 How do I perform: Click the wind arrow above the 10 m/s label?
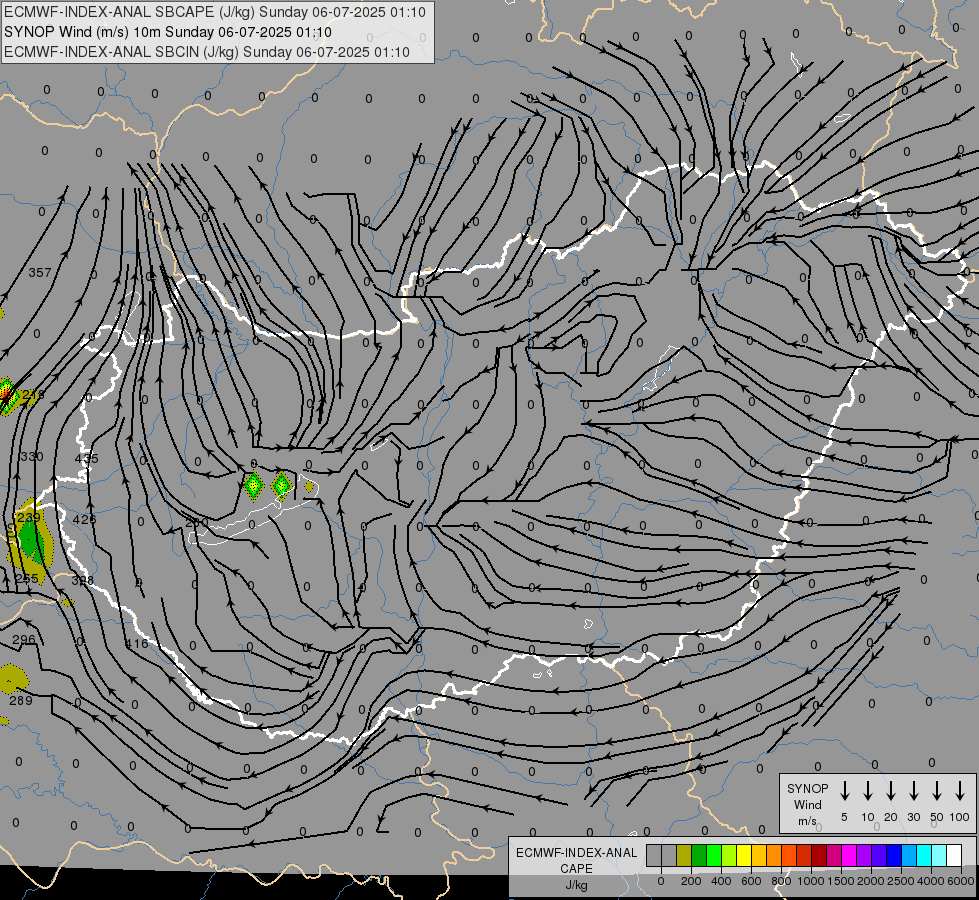coord(868,791)
